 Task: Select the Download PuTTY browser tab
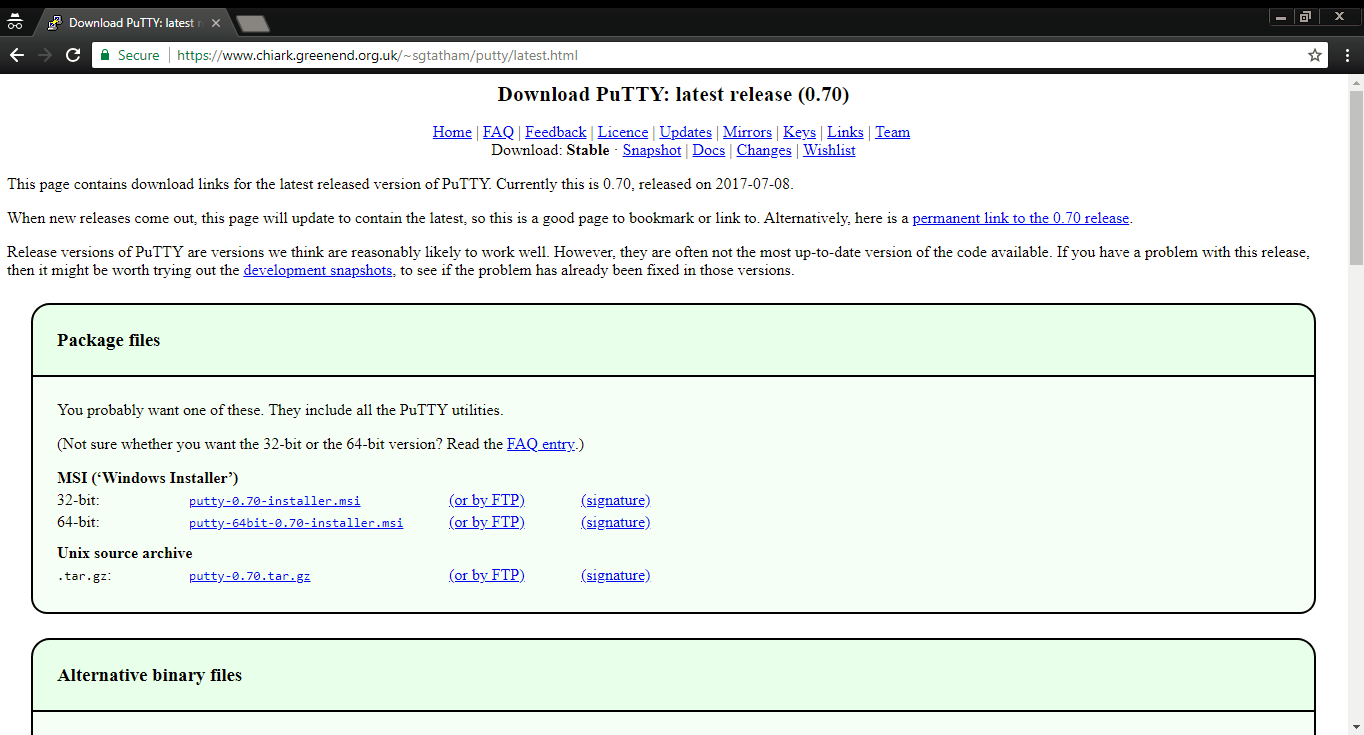(x=130, y=23)
